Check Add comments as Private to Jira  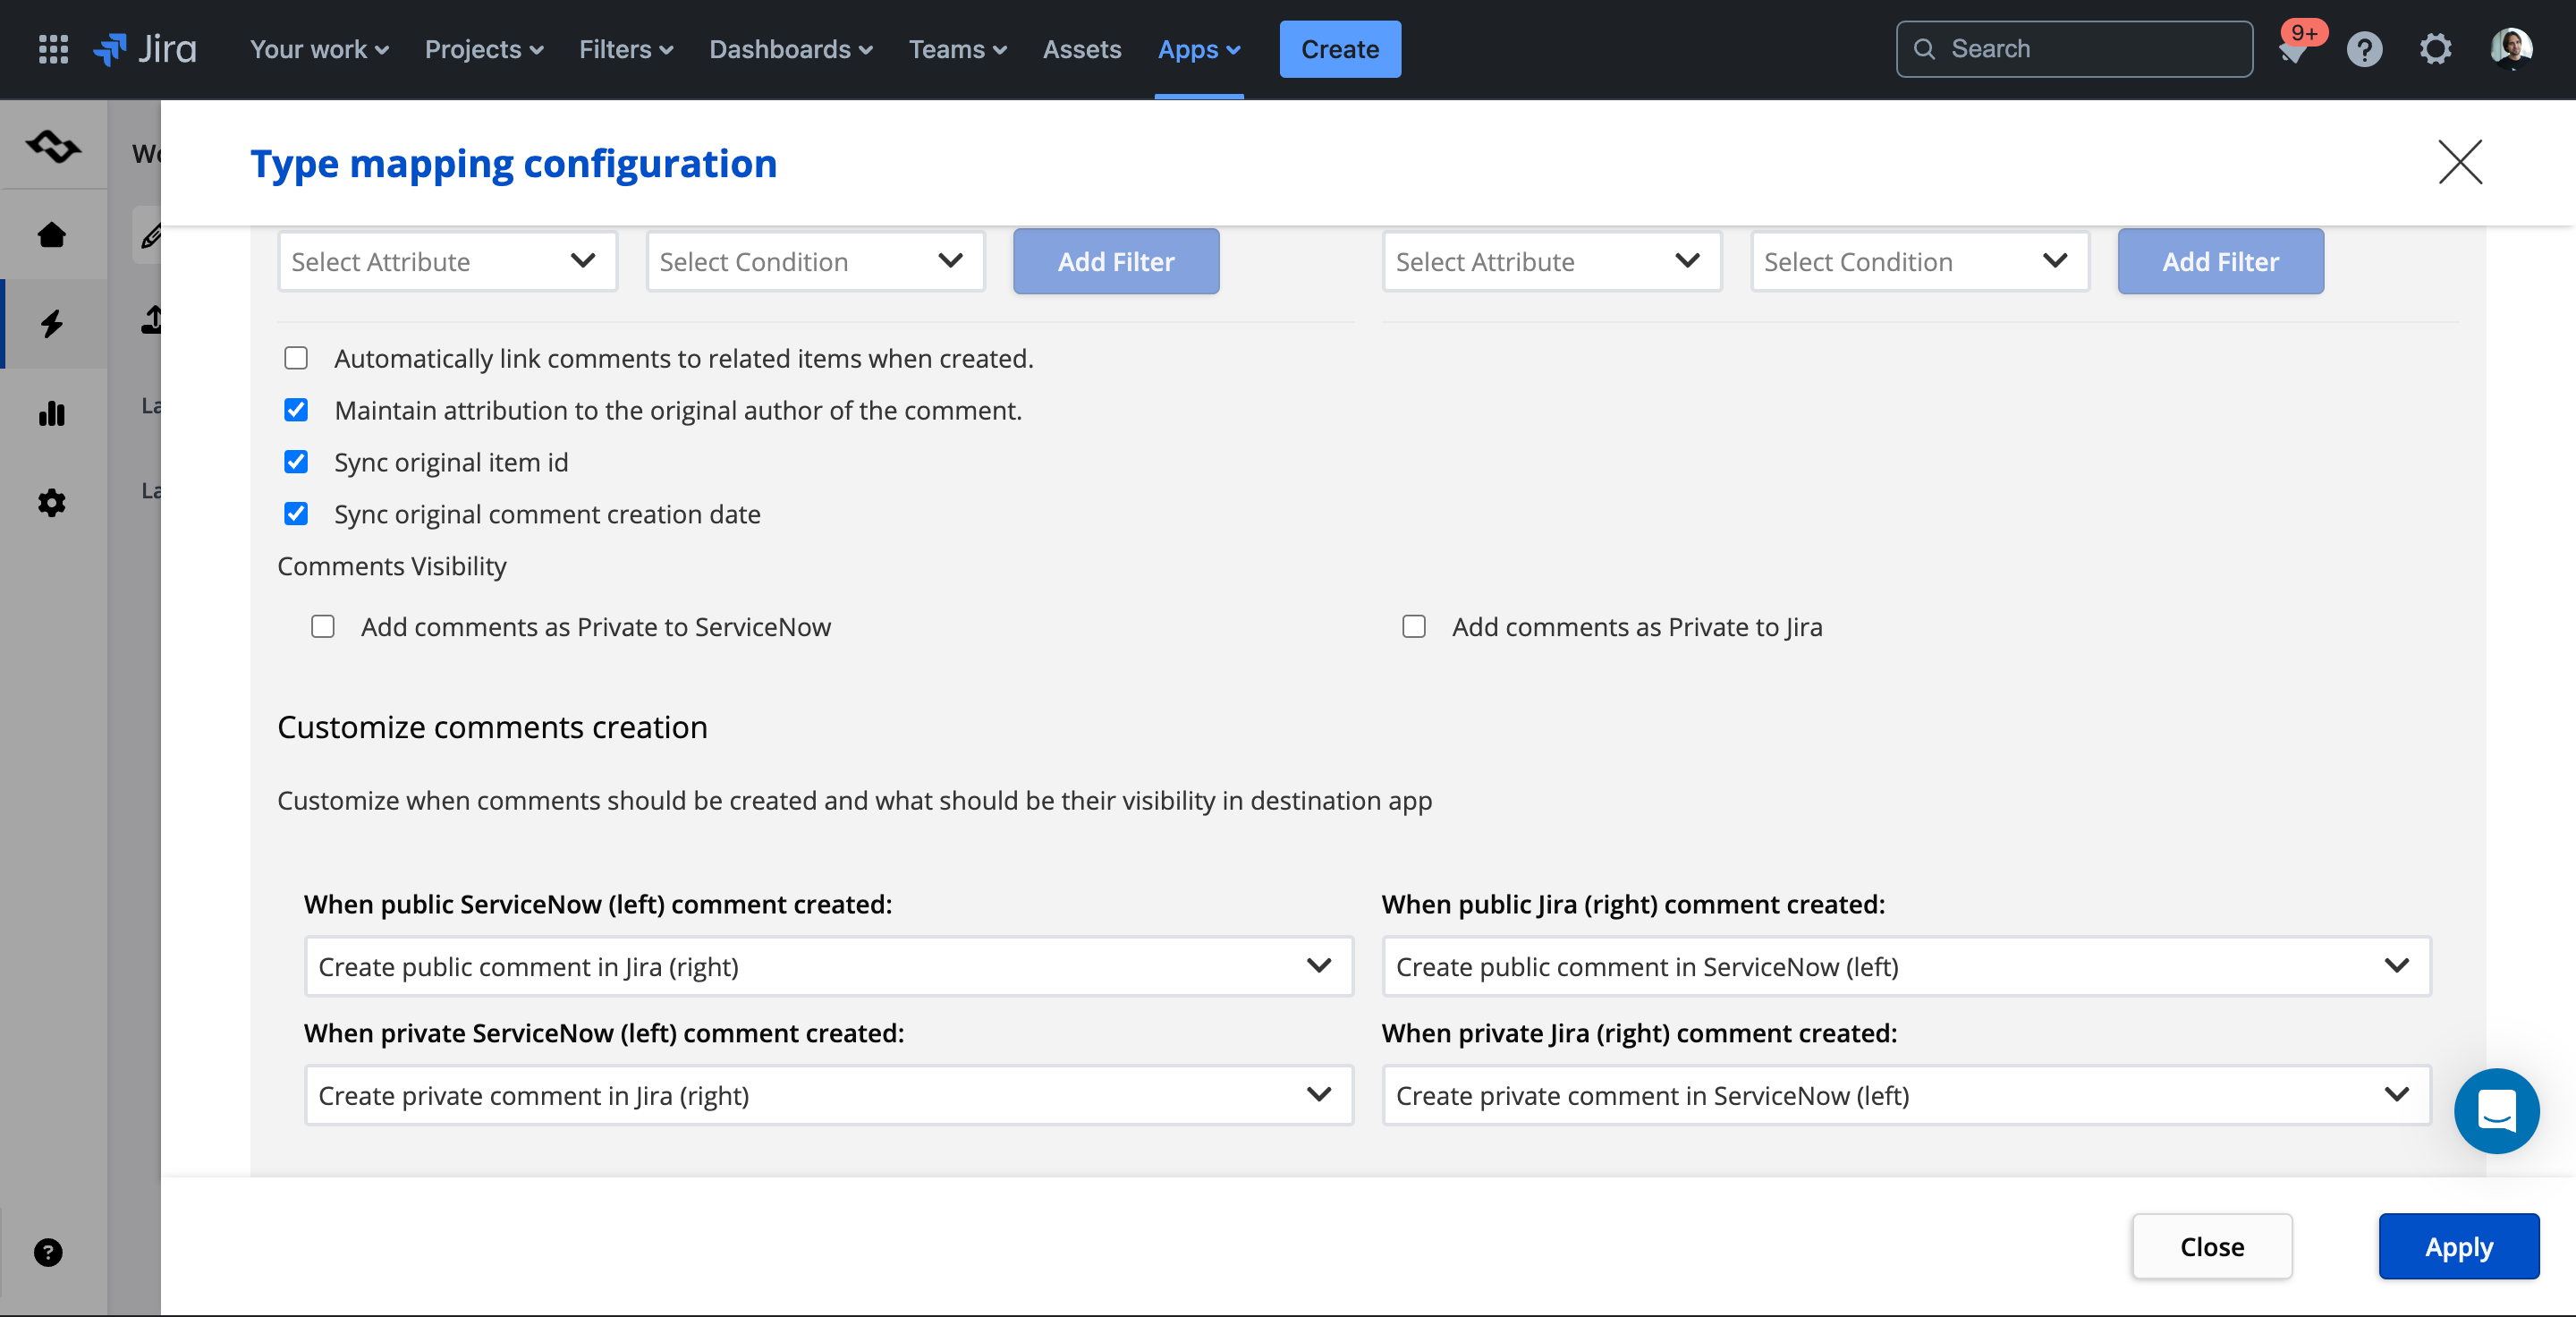1413,626
